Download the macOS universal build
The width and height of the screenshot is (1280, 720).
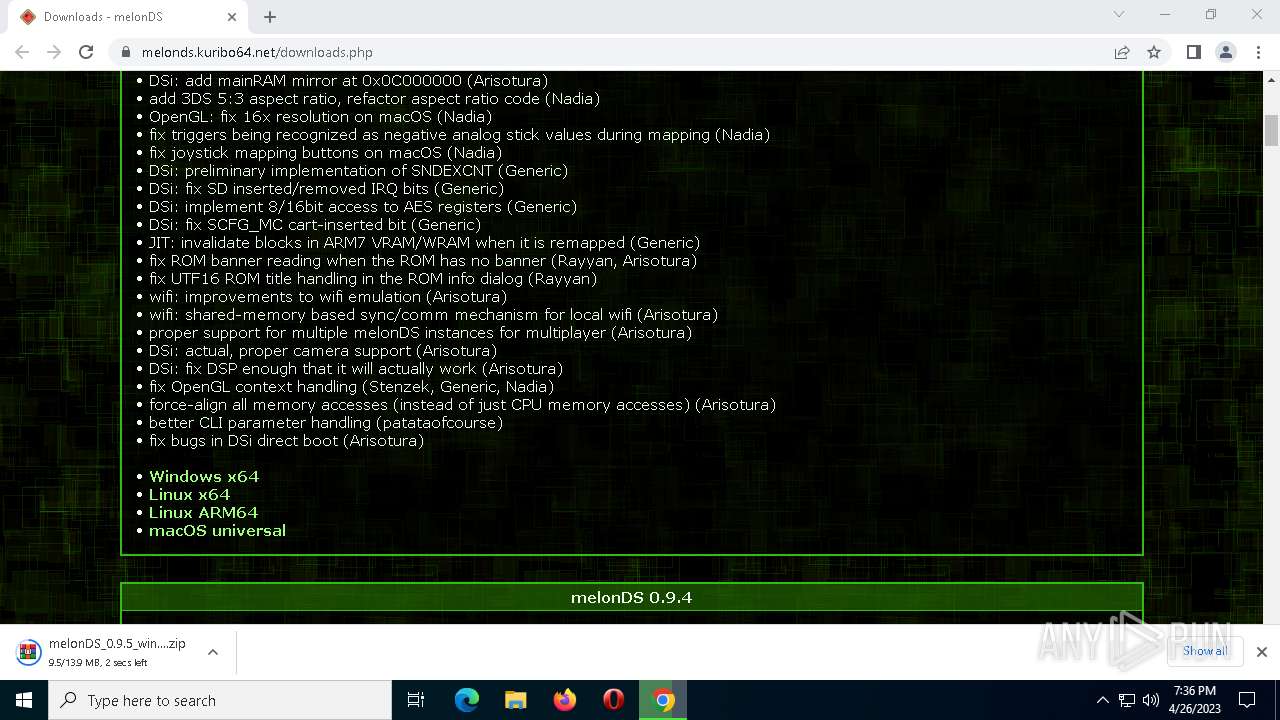pos(217,531)
